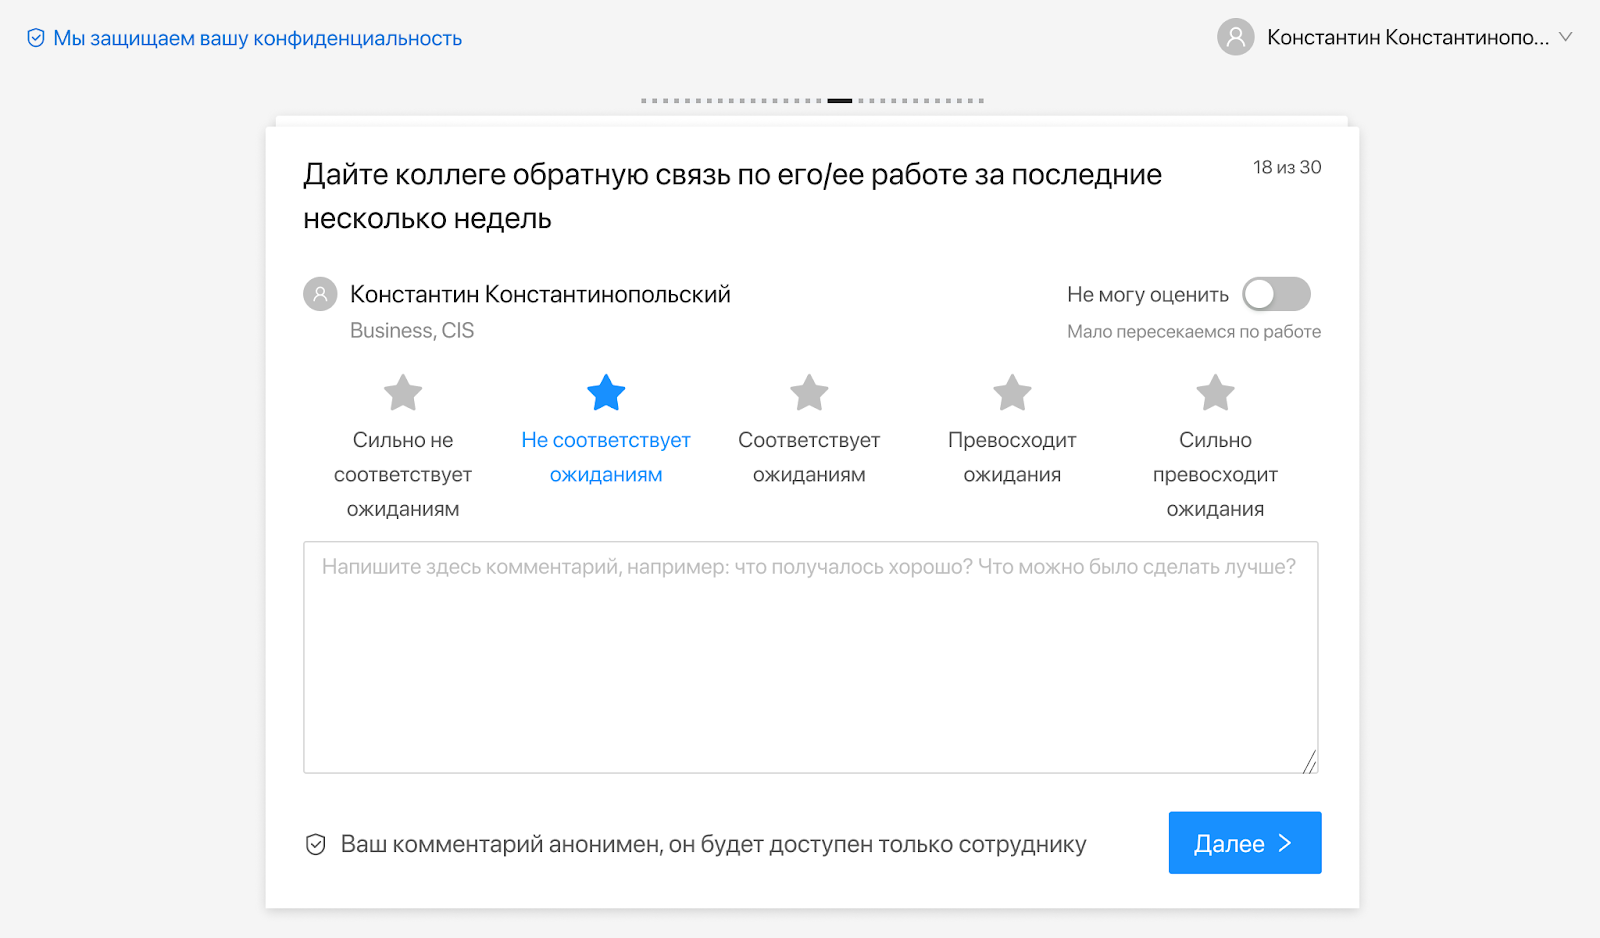Click the 'Соответствует ожиданиям' label text
The height and width of the screenshot is (938, 1600).
809,457
